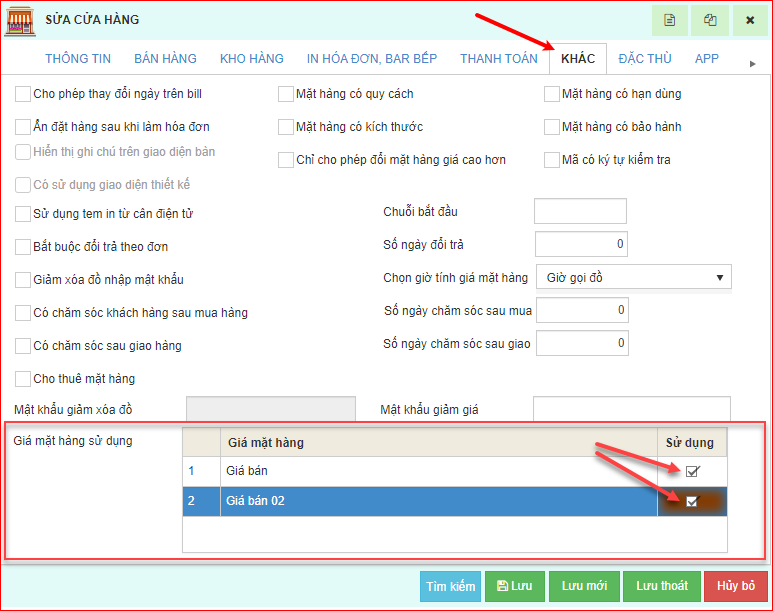Click the Tìm kiếm button

point(450,586)
